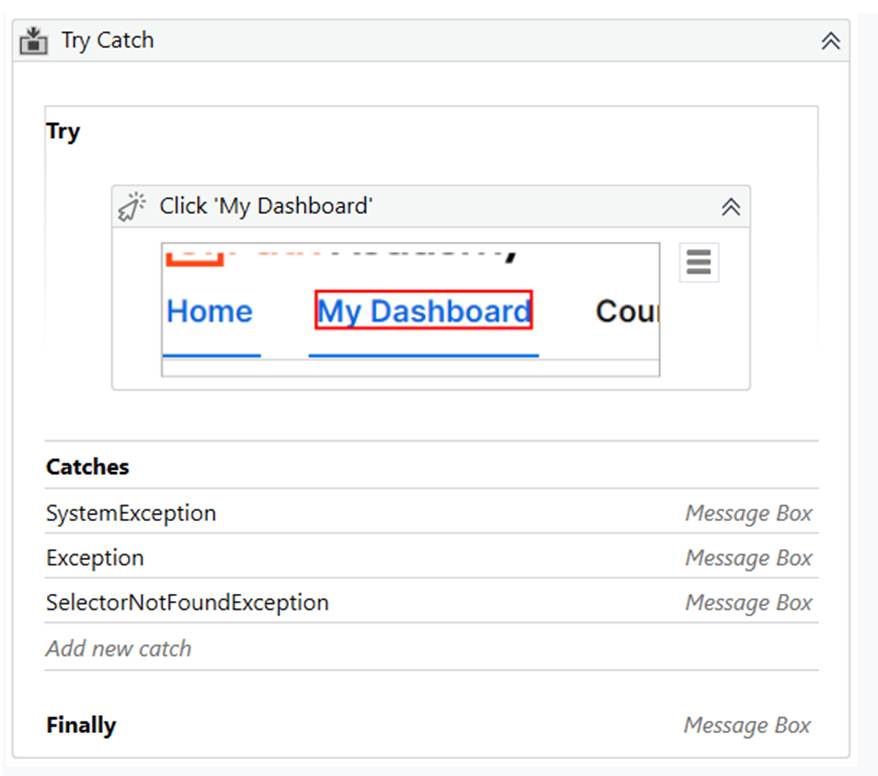The height and width of the screenshot is (776, 878).
Task: Click the Message Box beside SelectorNotFoundException
Action: [748, 602]
